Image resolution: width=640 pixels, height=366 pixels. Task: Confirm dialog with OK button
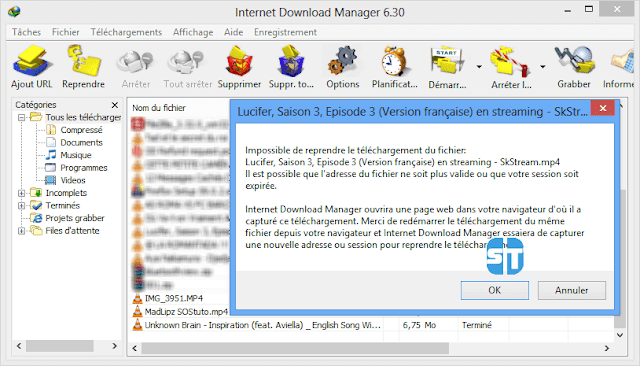coord(495,290)
